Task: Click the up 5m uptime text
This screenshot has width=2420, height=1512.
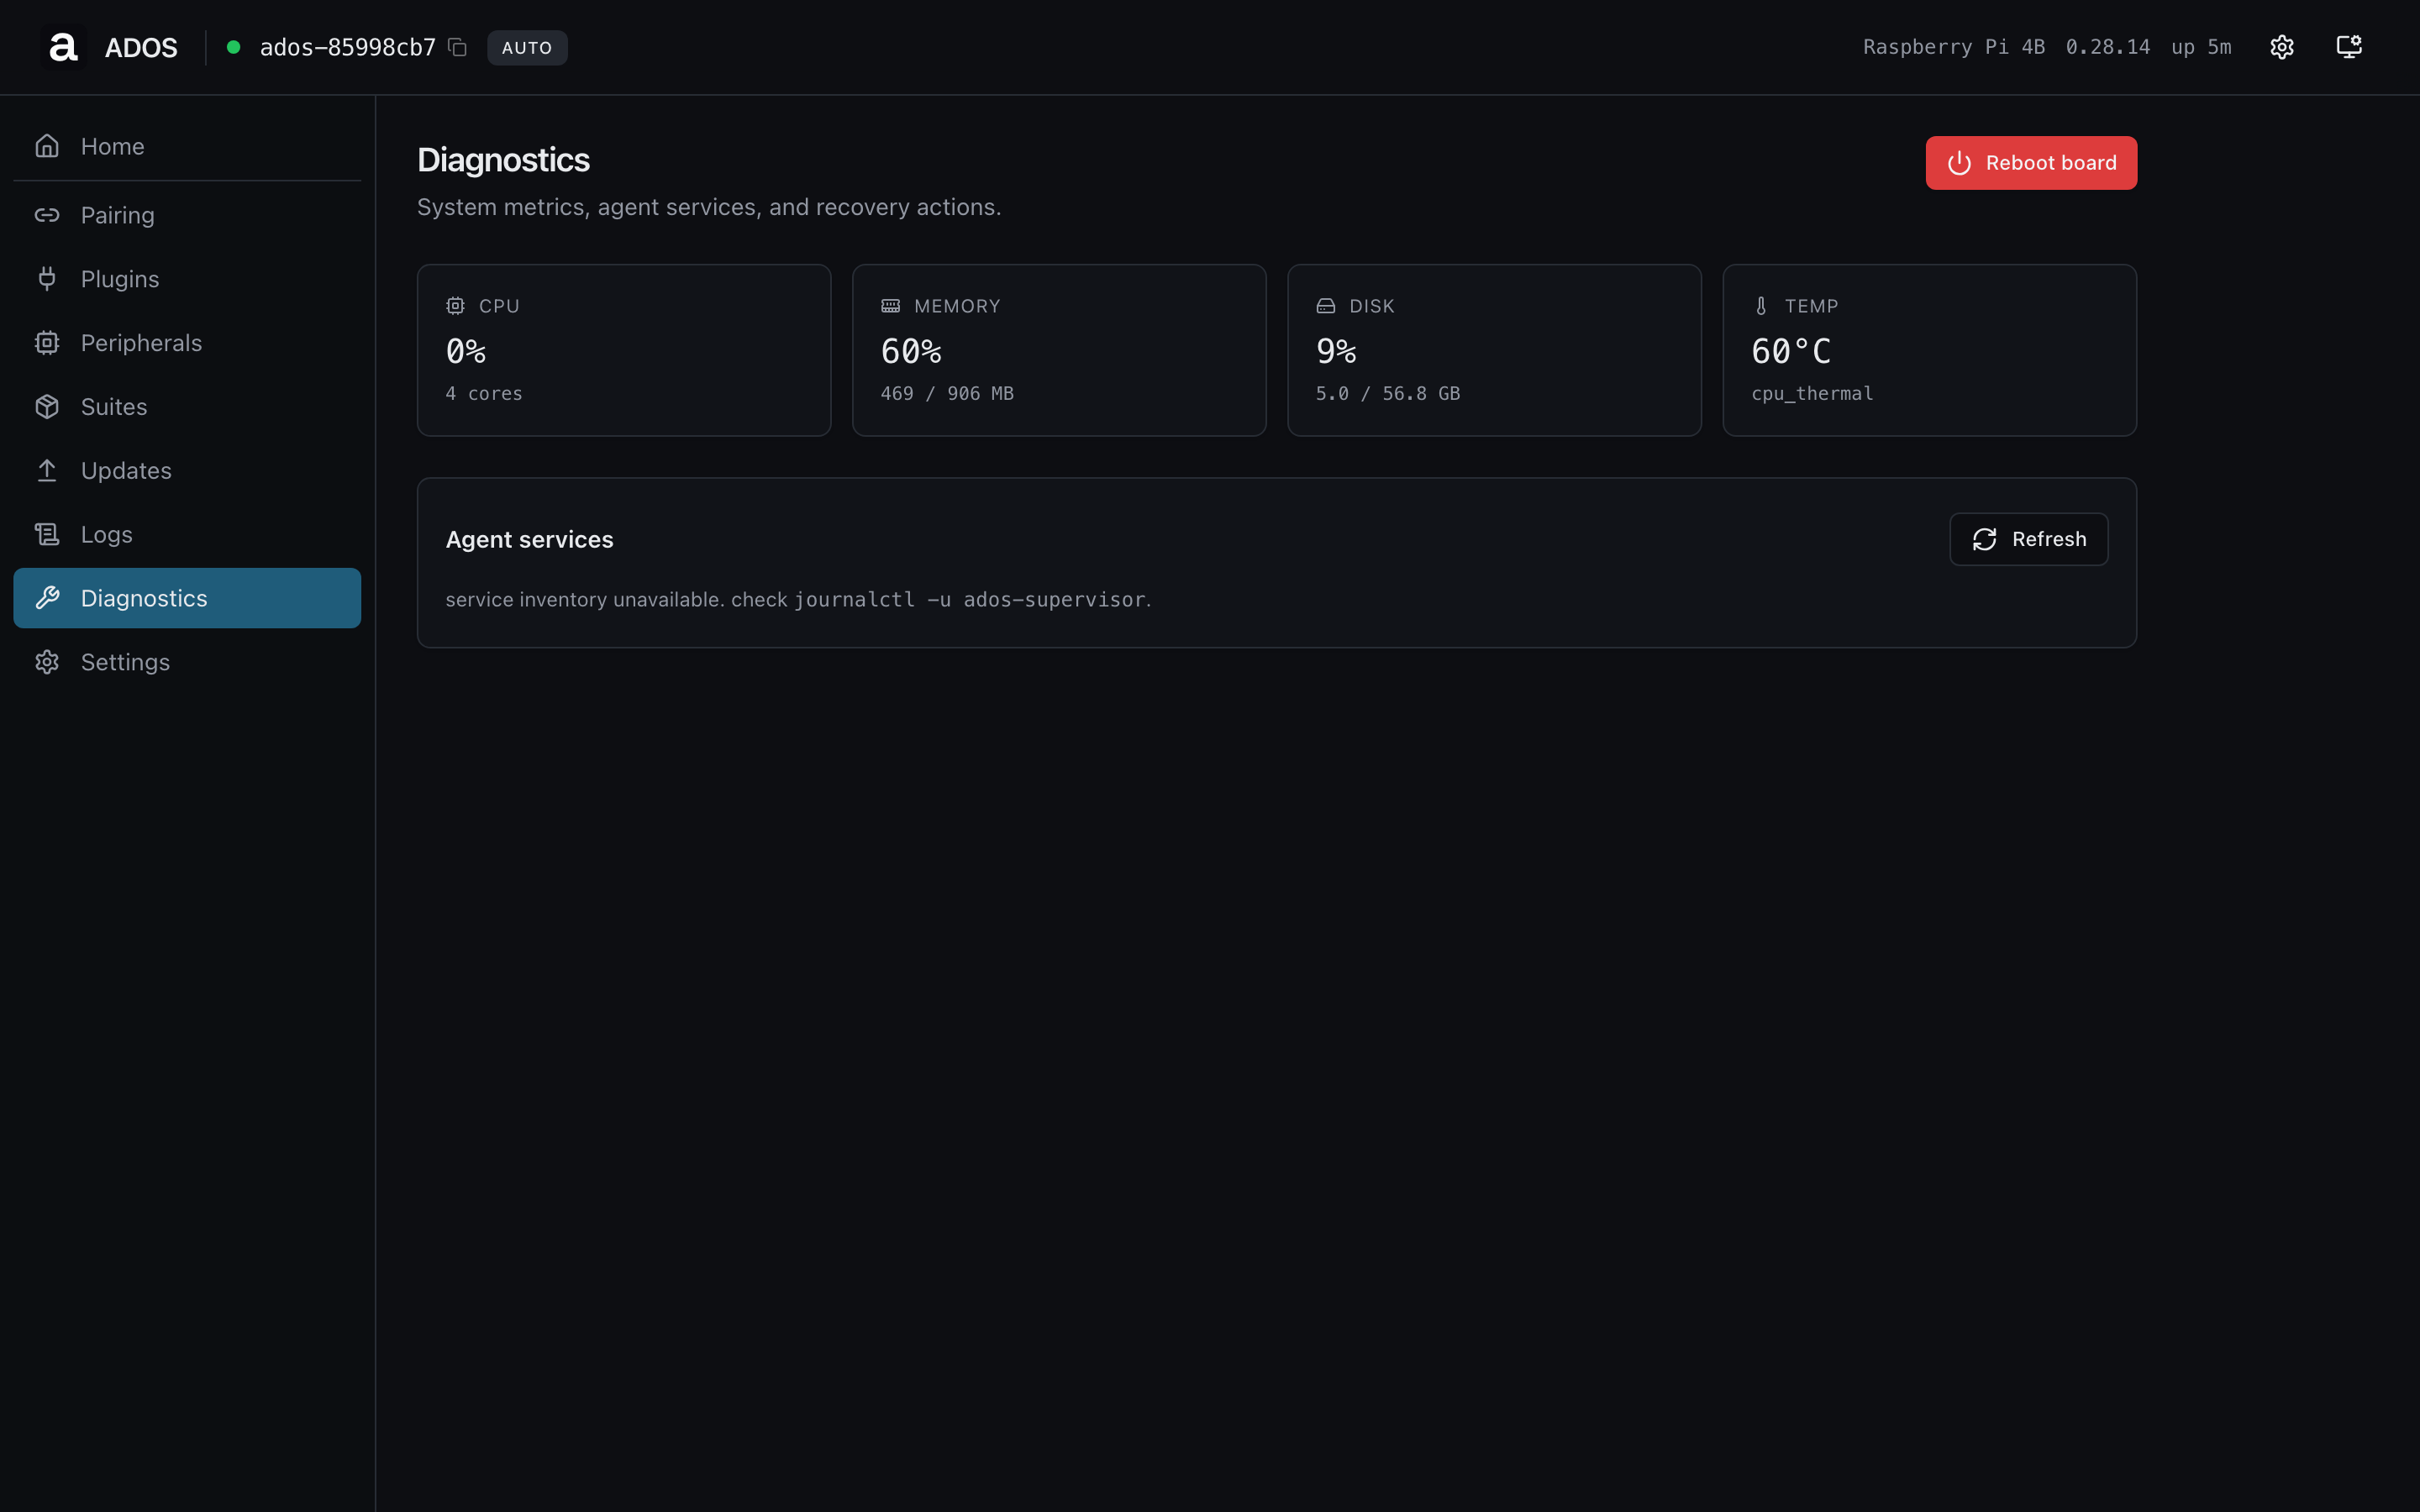Action: (2201, 47)
